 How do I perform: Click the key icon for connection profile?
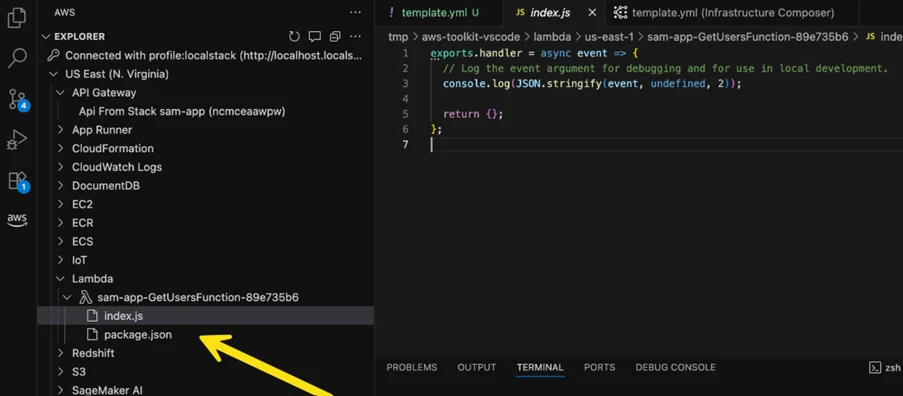coord(54,56)
